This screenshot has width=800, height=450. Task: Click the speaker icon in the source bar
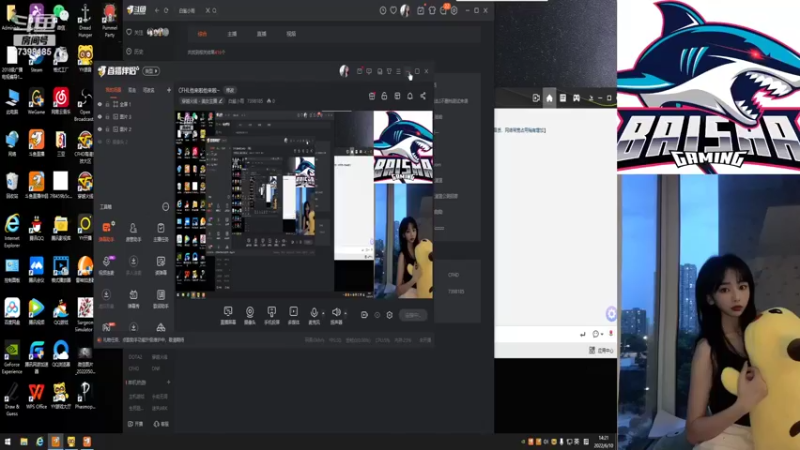[336, 312]
